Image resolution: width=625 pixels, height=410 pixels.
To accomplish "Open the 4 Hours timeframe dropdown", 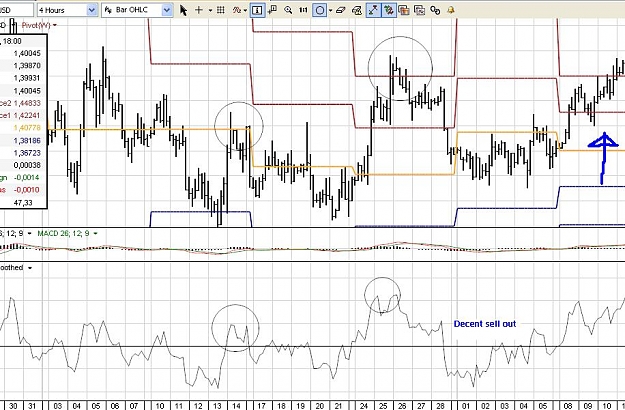I will [x=92, y=10].
